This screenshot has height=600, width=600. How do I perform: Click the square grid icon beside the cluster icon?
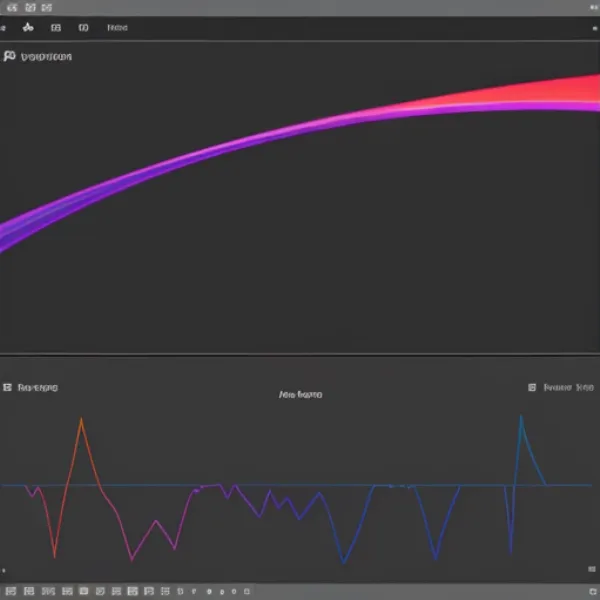pyautogui.click(x=56, y=28)
